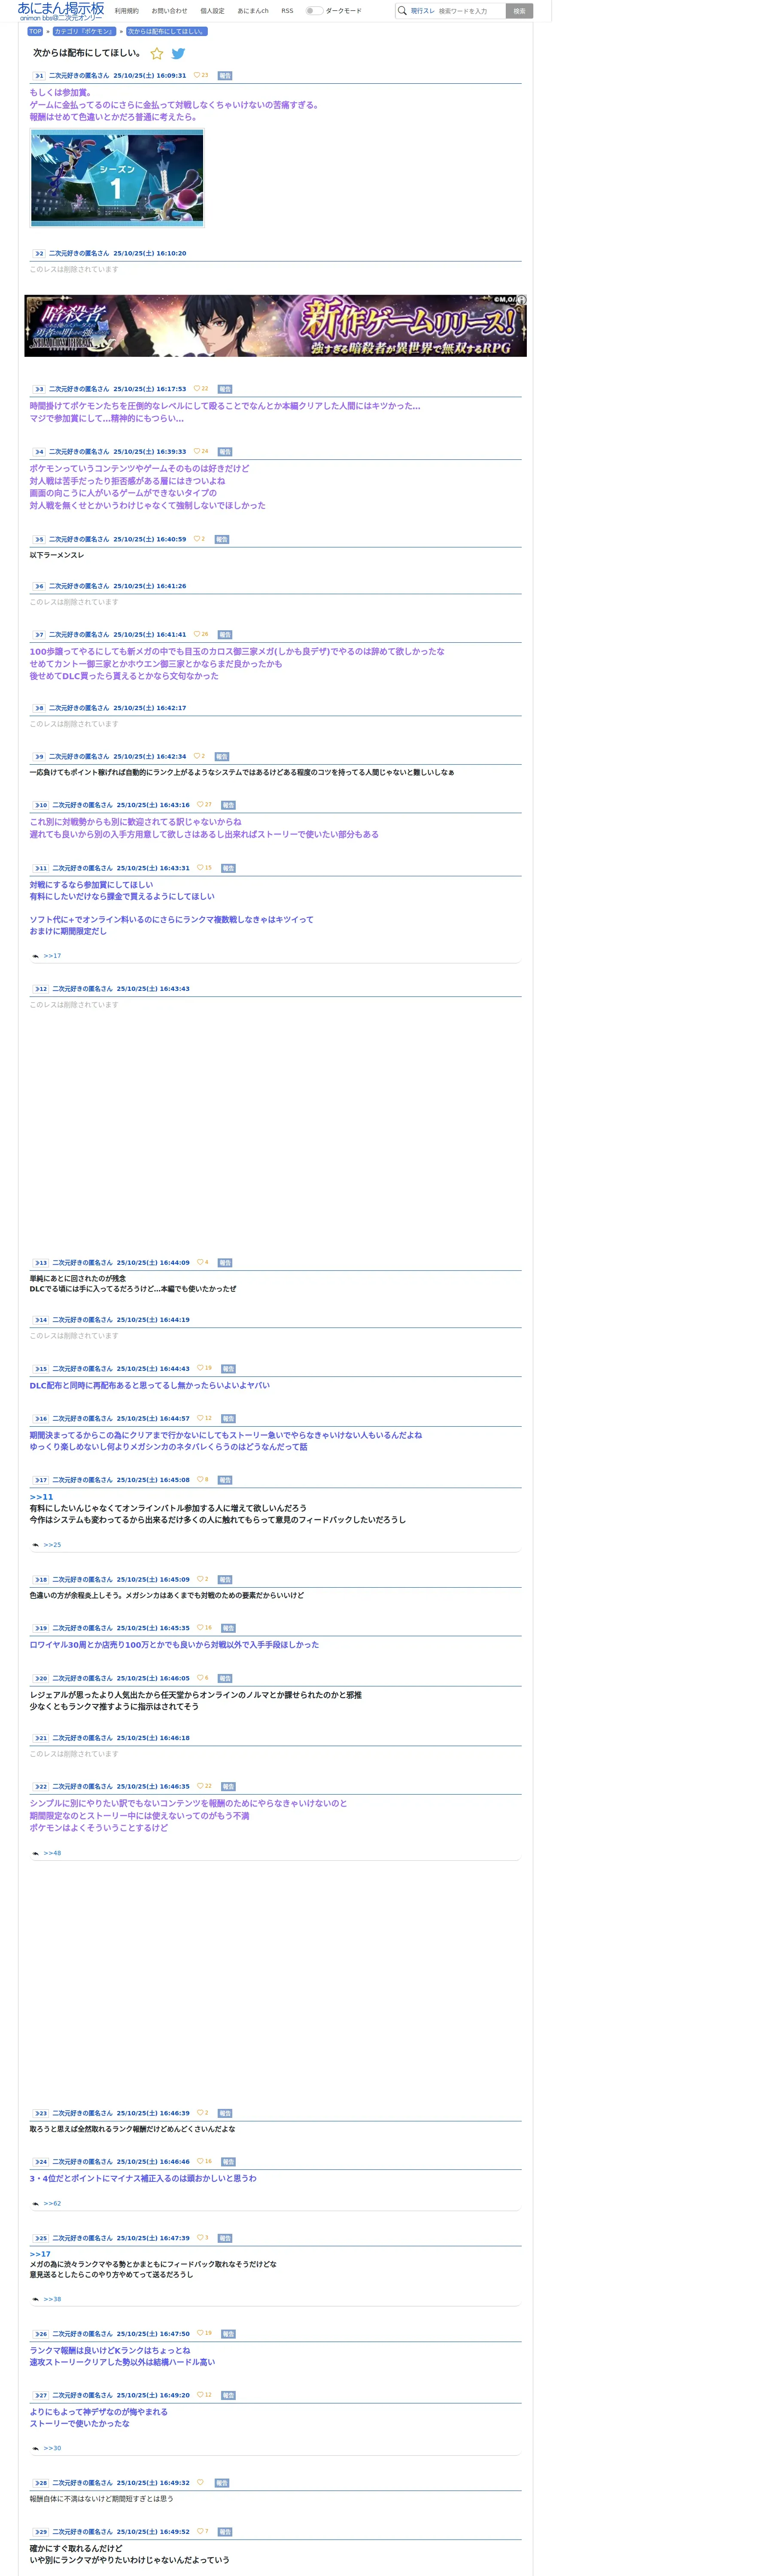Show reply >>38 under post 25
This screenshot has width=778, height=2576.
point(52,2299)
